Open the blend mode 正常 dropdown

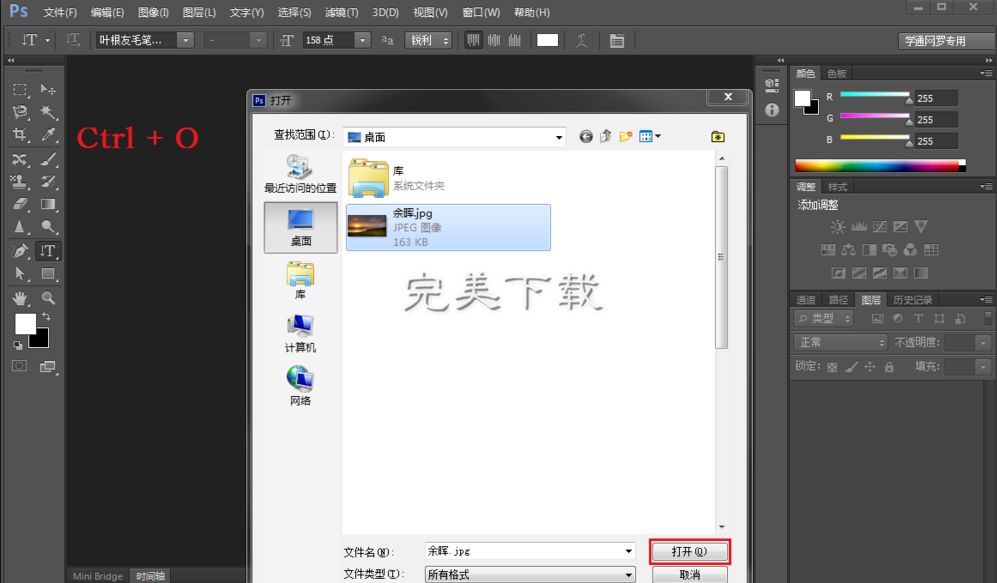click(x=840, y=343)
